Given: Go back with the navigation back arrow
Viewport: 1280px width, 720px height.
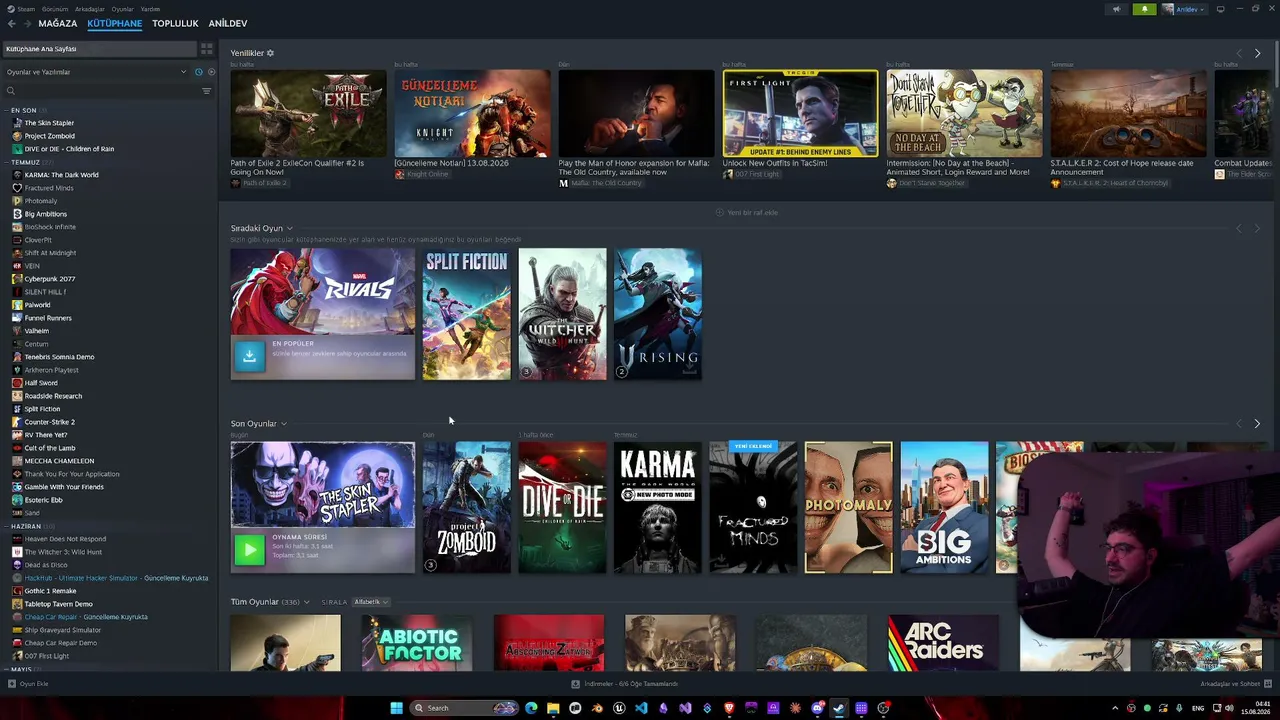Looking at the screenshot, I should pos(12,23).
